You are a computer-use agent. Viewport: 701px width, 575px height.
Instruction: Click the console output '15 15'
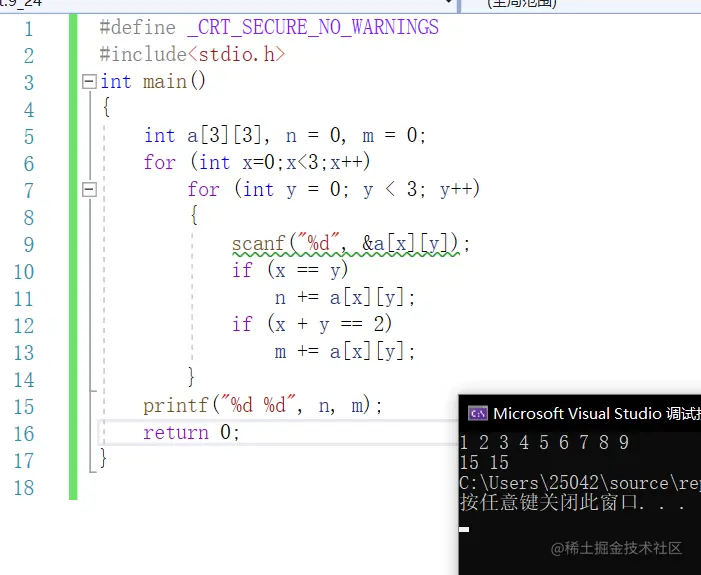pyautogui.click(x=484, y=463)
